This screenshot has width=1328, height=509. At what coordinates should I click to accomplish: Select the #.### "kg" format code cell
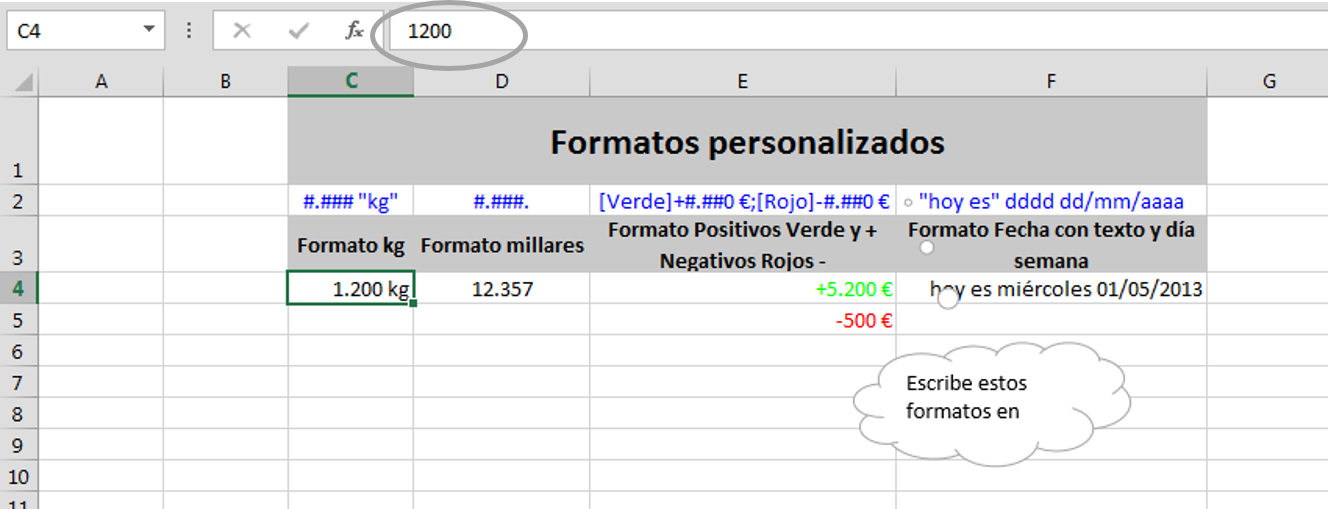click(x=350, y=201)
